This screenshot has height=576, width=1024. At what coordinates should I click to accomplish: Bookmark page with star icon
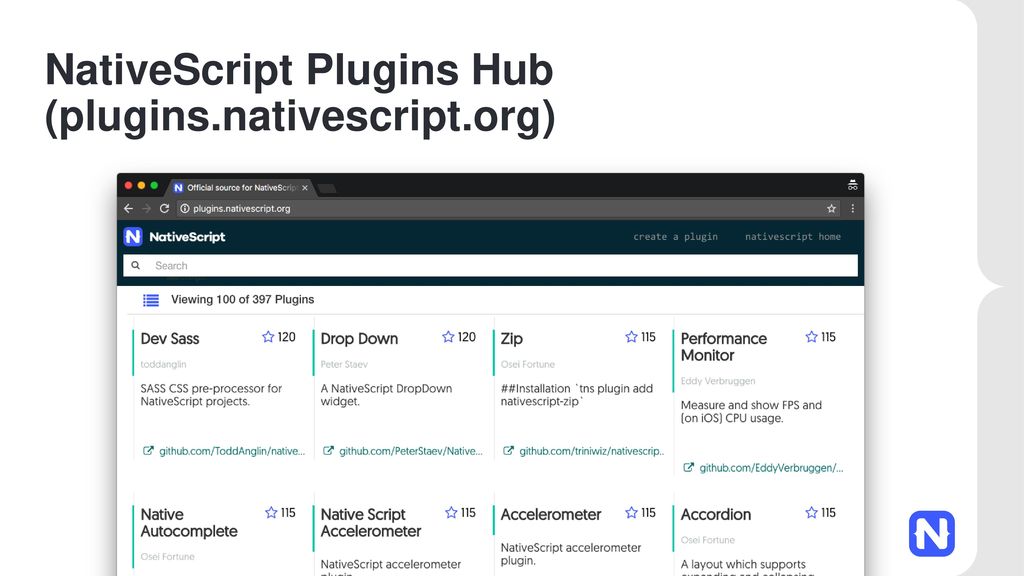point(831,209)
